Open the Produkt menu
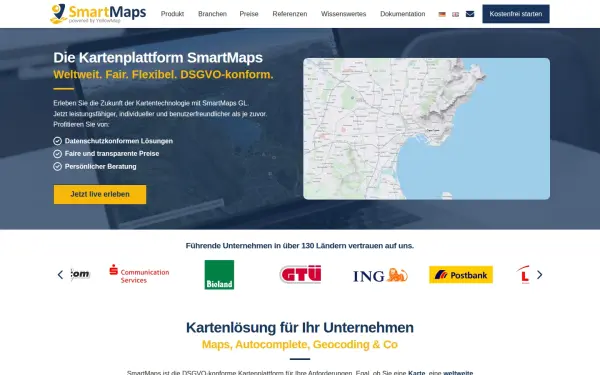 [172, 14]
